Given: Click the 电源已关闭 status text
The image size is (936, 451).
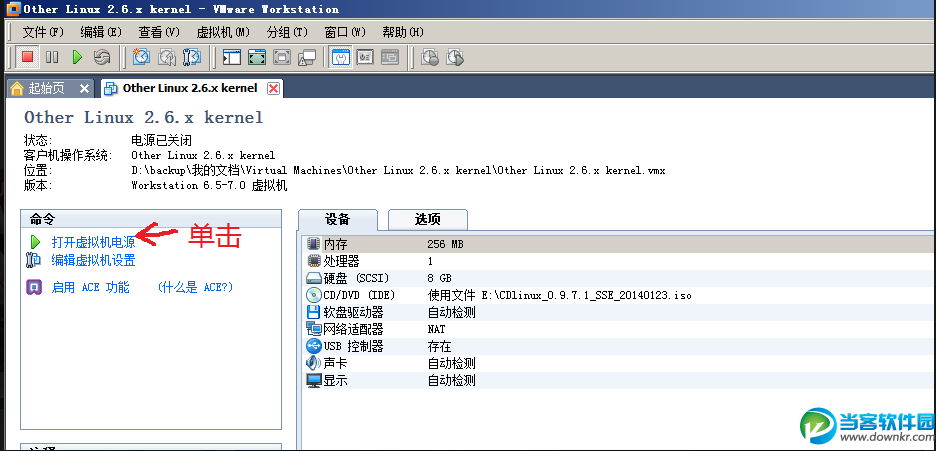Looking at the screenshot, I should click(161, 141).
